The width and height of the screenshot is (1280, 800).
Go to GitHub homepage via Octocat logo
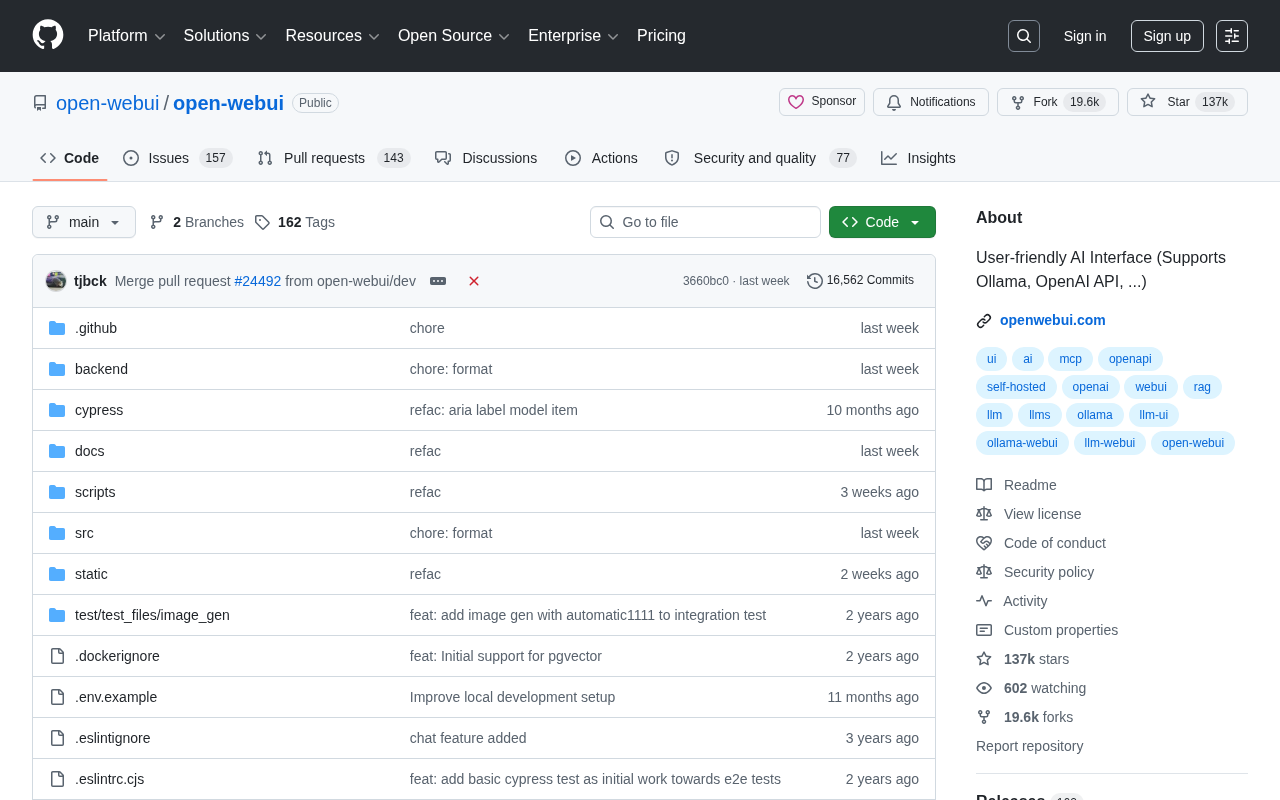pos(48,36)
